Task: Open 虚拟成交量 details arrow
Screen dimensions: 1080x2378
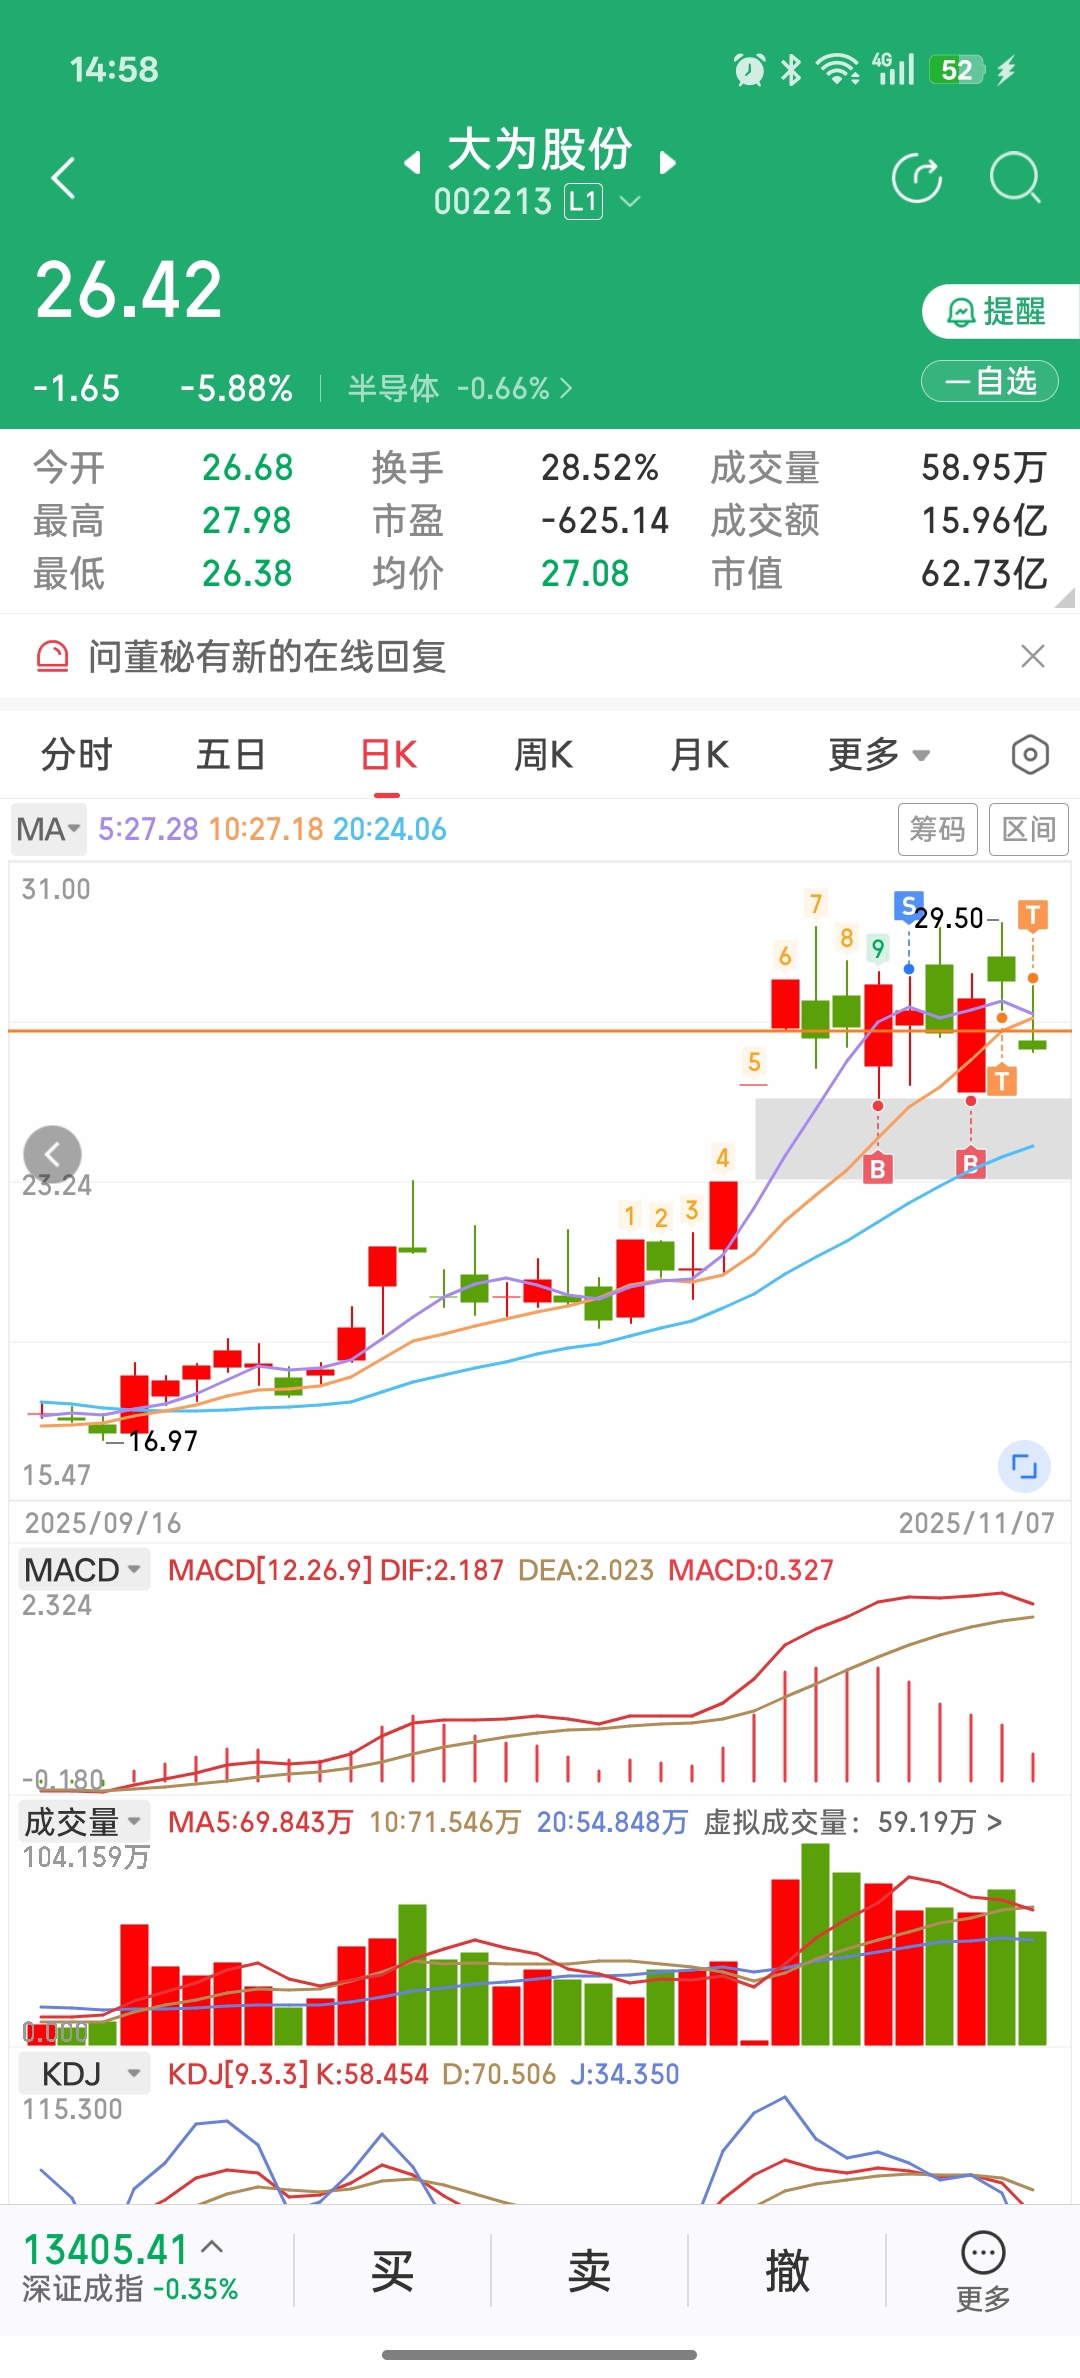Action: pyautogui.click(x=994, y=1822)
